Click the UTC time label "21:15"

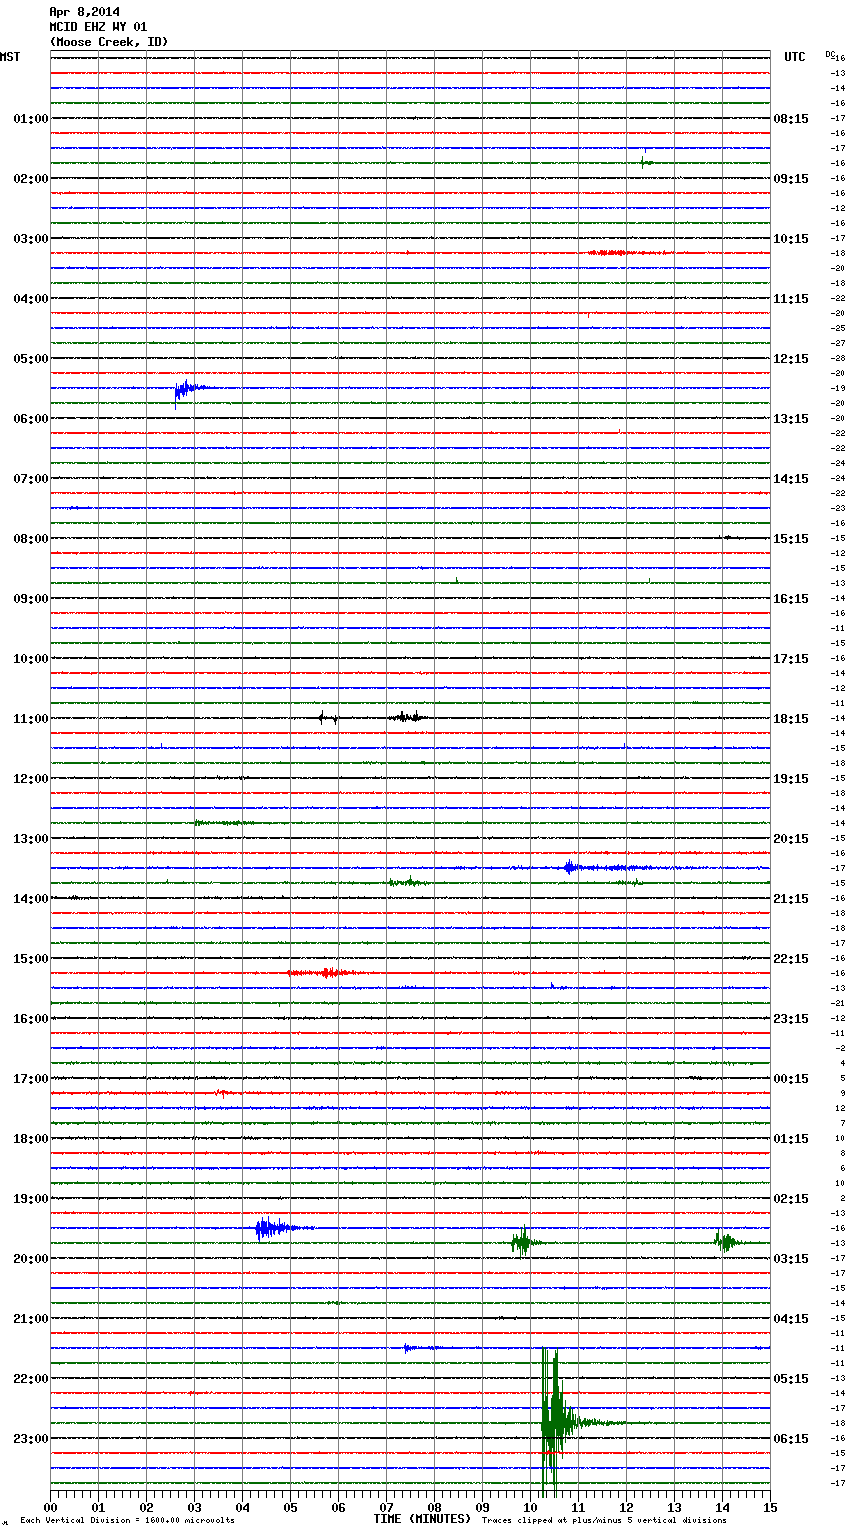point(791,899)
